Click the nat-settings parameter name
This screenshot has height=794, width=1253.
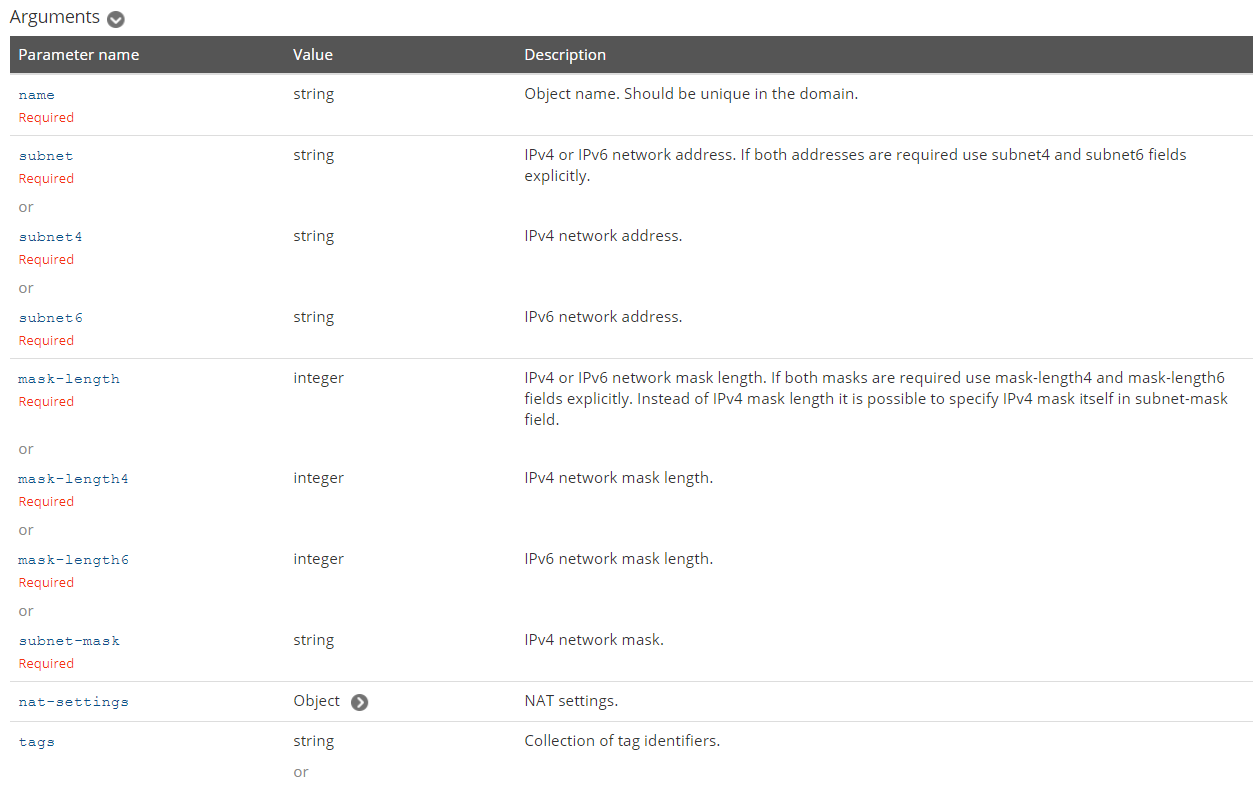(x=73, y=702)
